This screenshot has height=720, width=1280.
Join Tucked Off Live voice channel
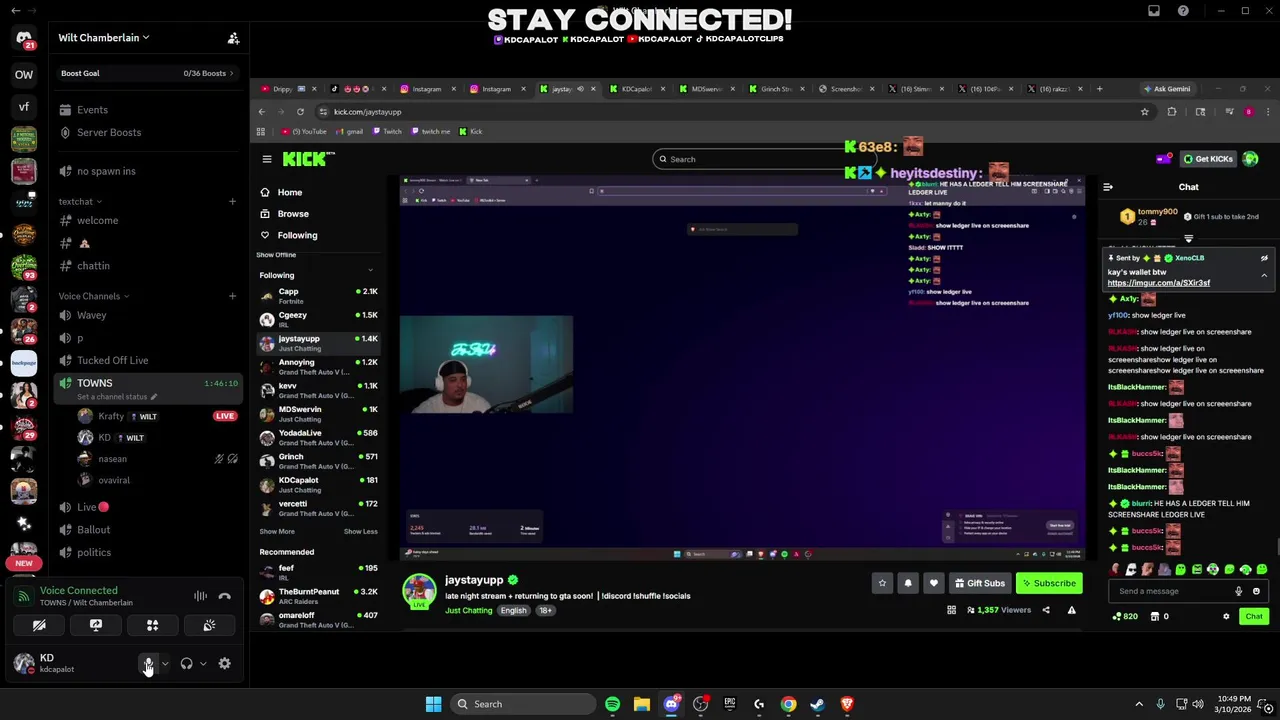(x=147, y=360)
